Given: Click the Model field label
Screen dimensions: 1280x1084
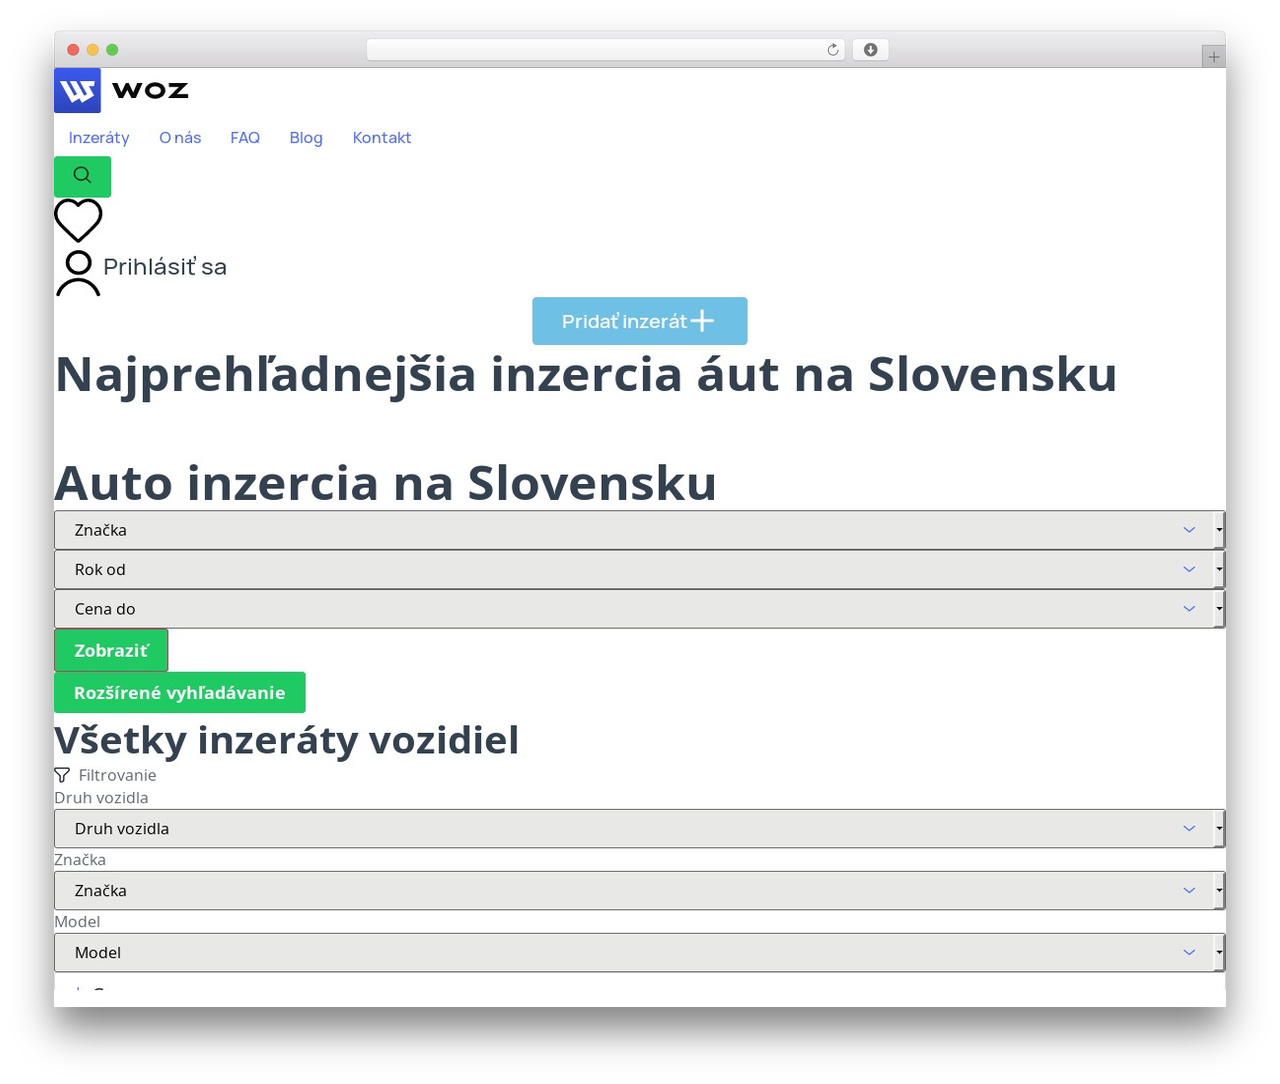Looking at the screenshot, I should (x=77, y=922).
